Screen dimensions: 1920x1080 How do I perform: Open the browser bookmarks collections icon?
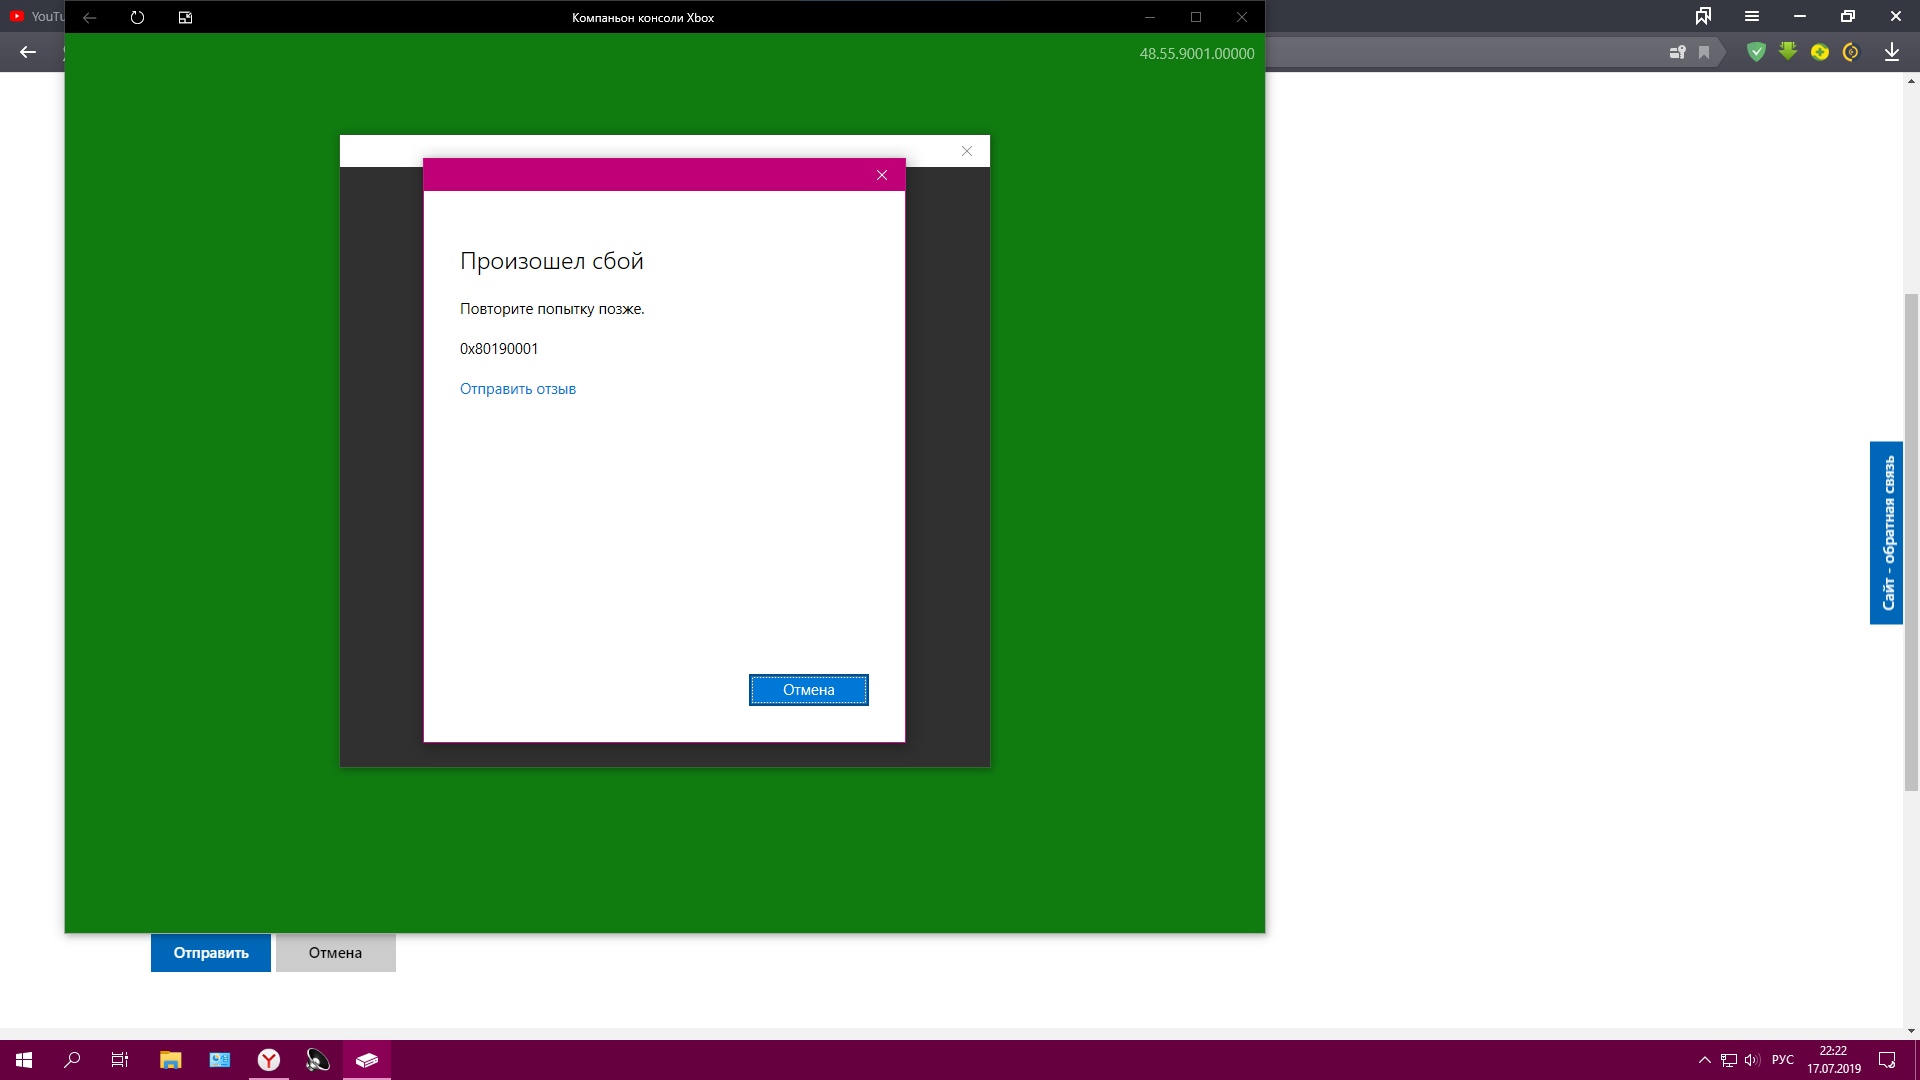pos(1703,16)
